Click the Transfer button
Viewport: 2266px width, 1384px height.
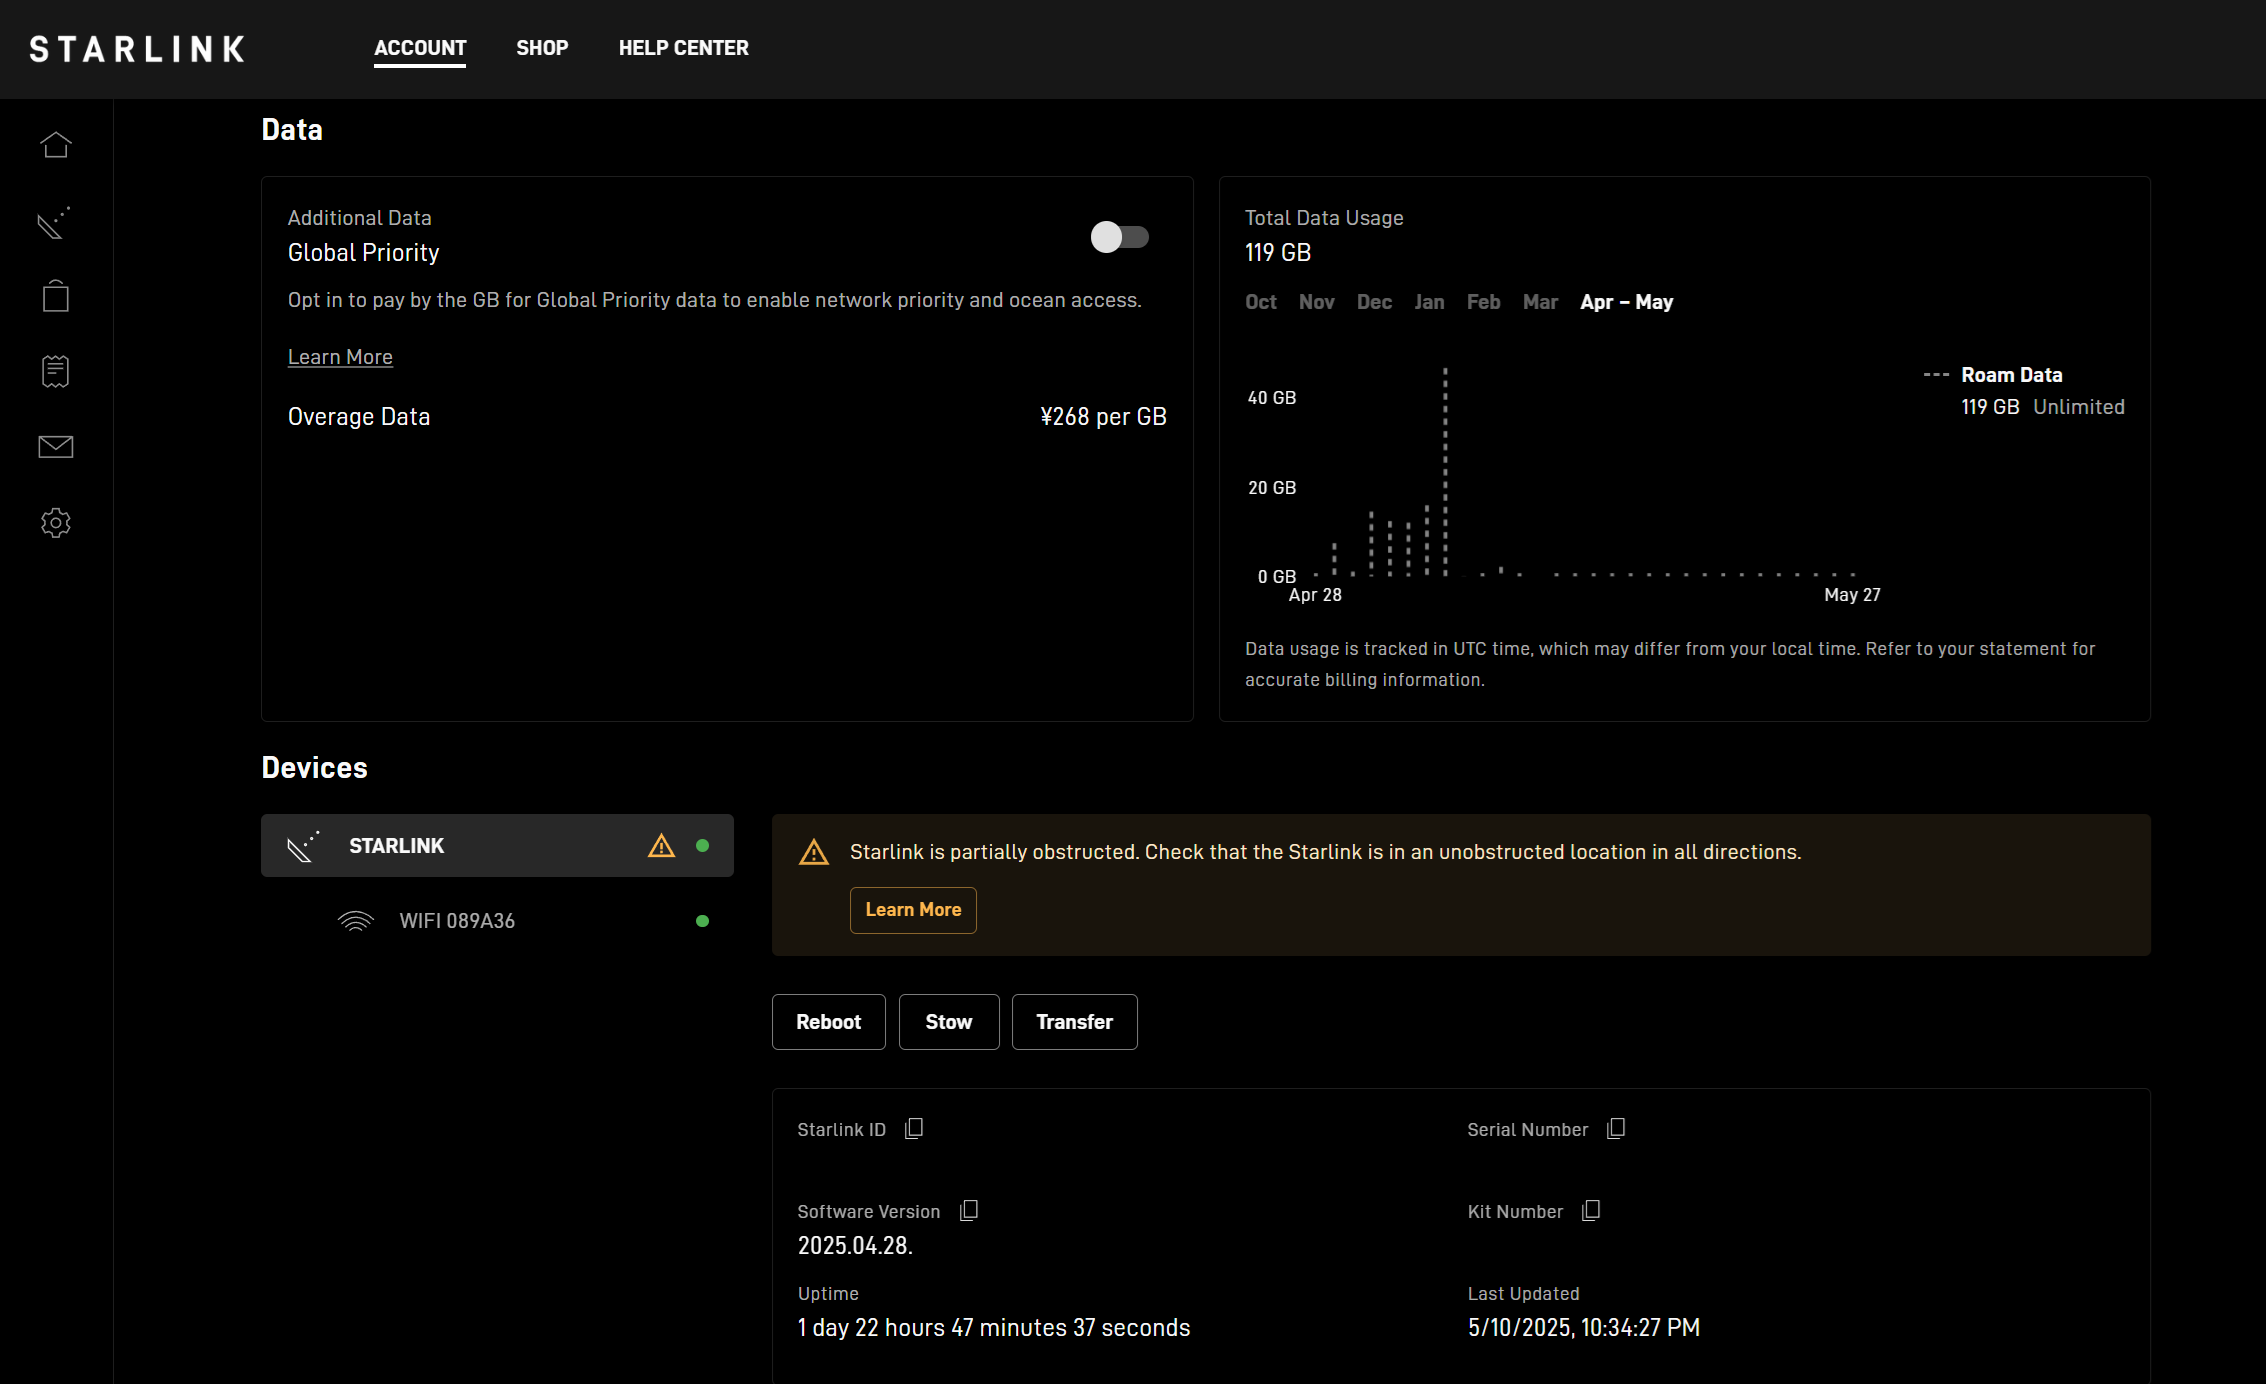click(1075, 1022)
